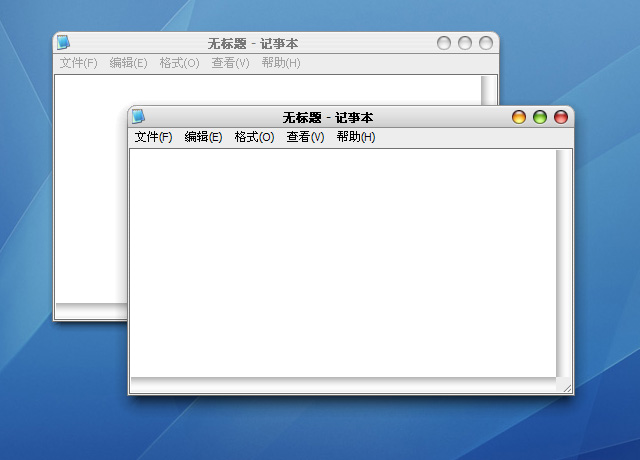Open 编辑(E) menu in background Notepad window
Viewport: 640px width, 460px height.
click(x=129, y=63)
